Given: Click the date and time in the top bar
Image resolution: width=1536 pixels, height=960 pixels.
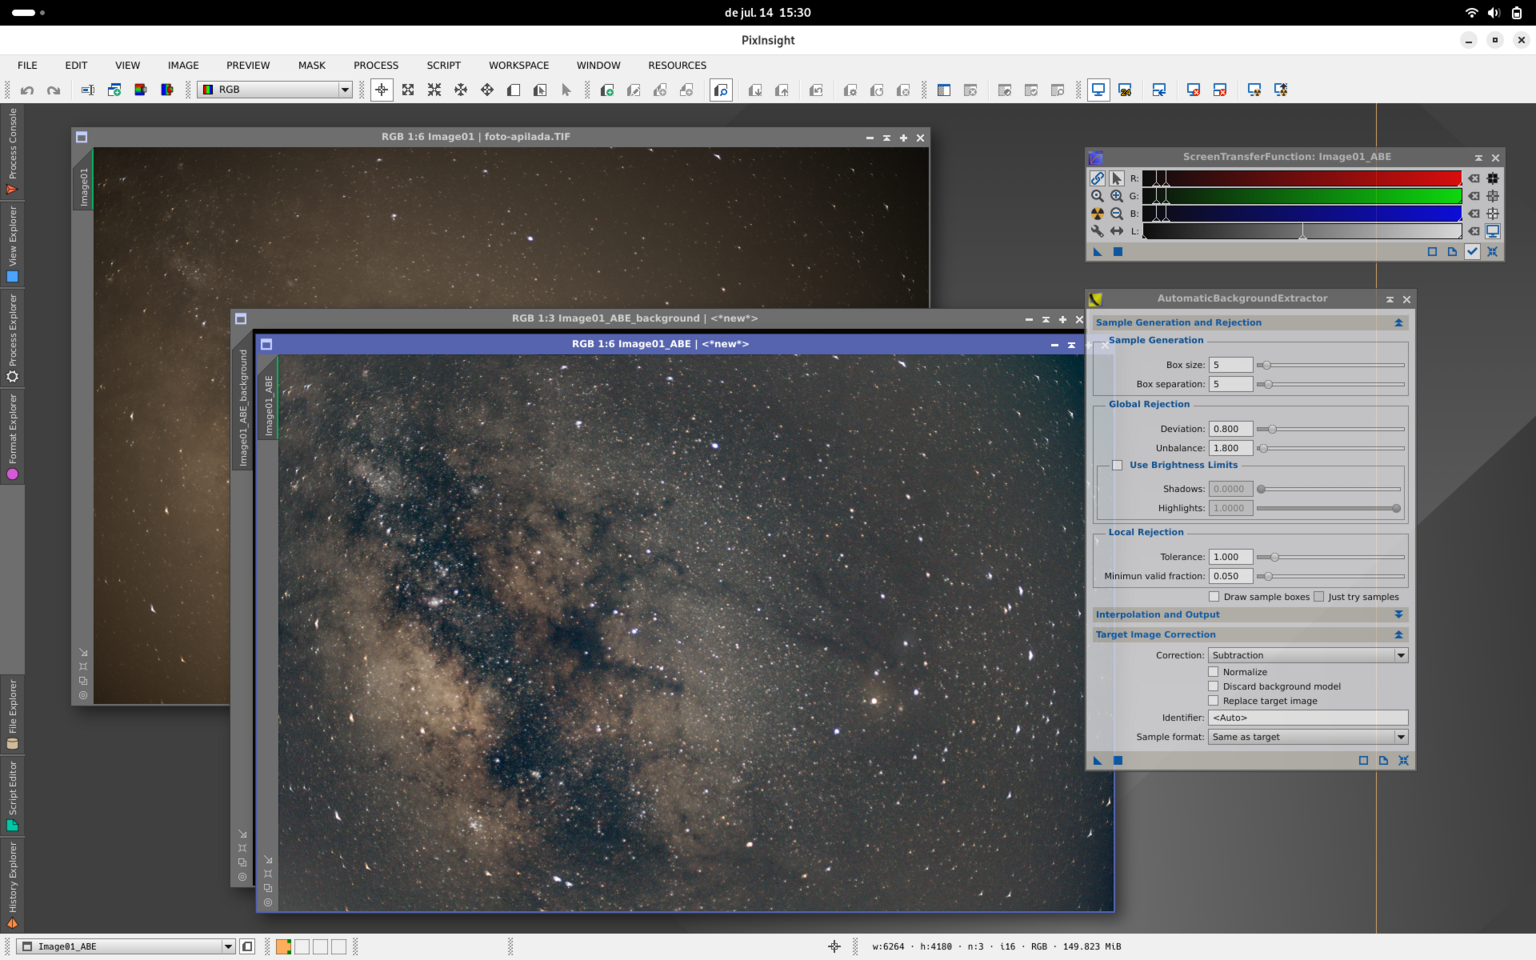Looking at the screenshot, I should pyautogui.click(x=767, y=13).
